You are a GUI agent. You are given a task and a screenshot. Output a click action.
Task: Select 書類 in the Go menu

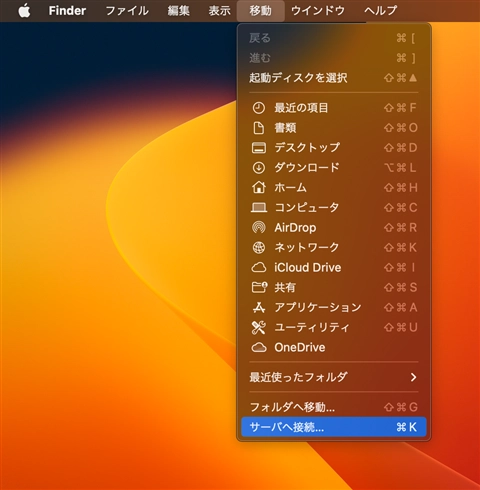334,128
